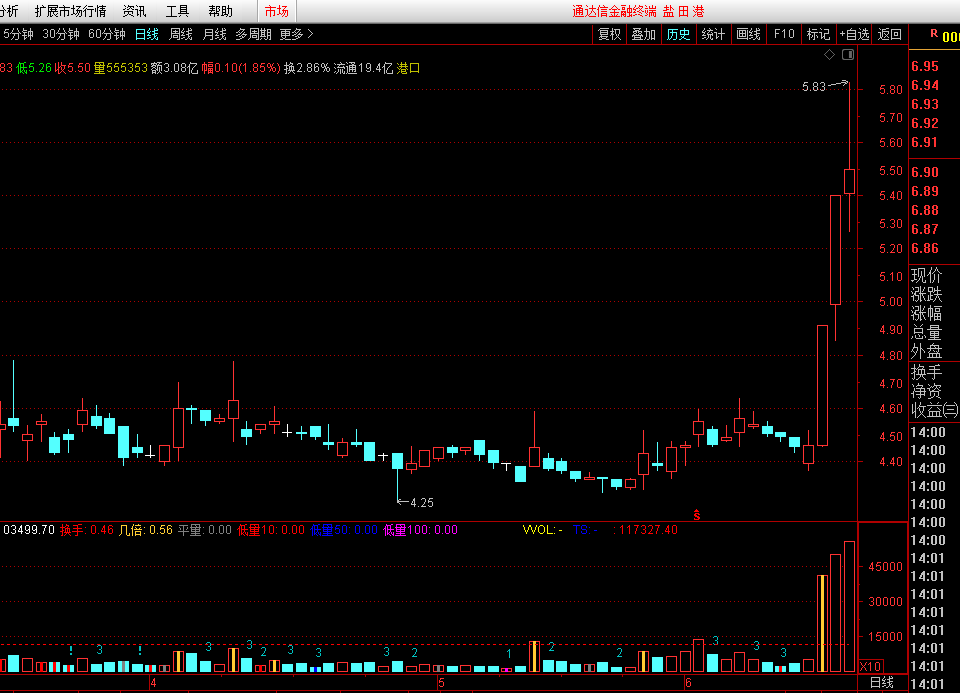The width and height of the screenshot is (960, 693).
Task: Click the 换手 row in side panel
Action: point(926,372)
